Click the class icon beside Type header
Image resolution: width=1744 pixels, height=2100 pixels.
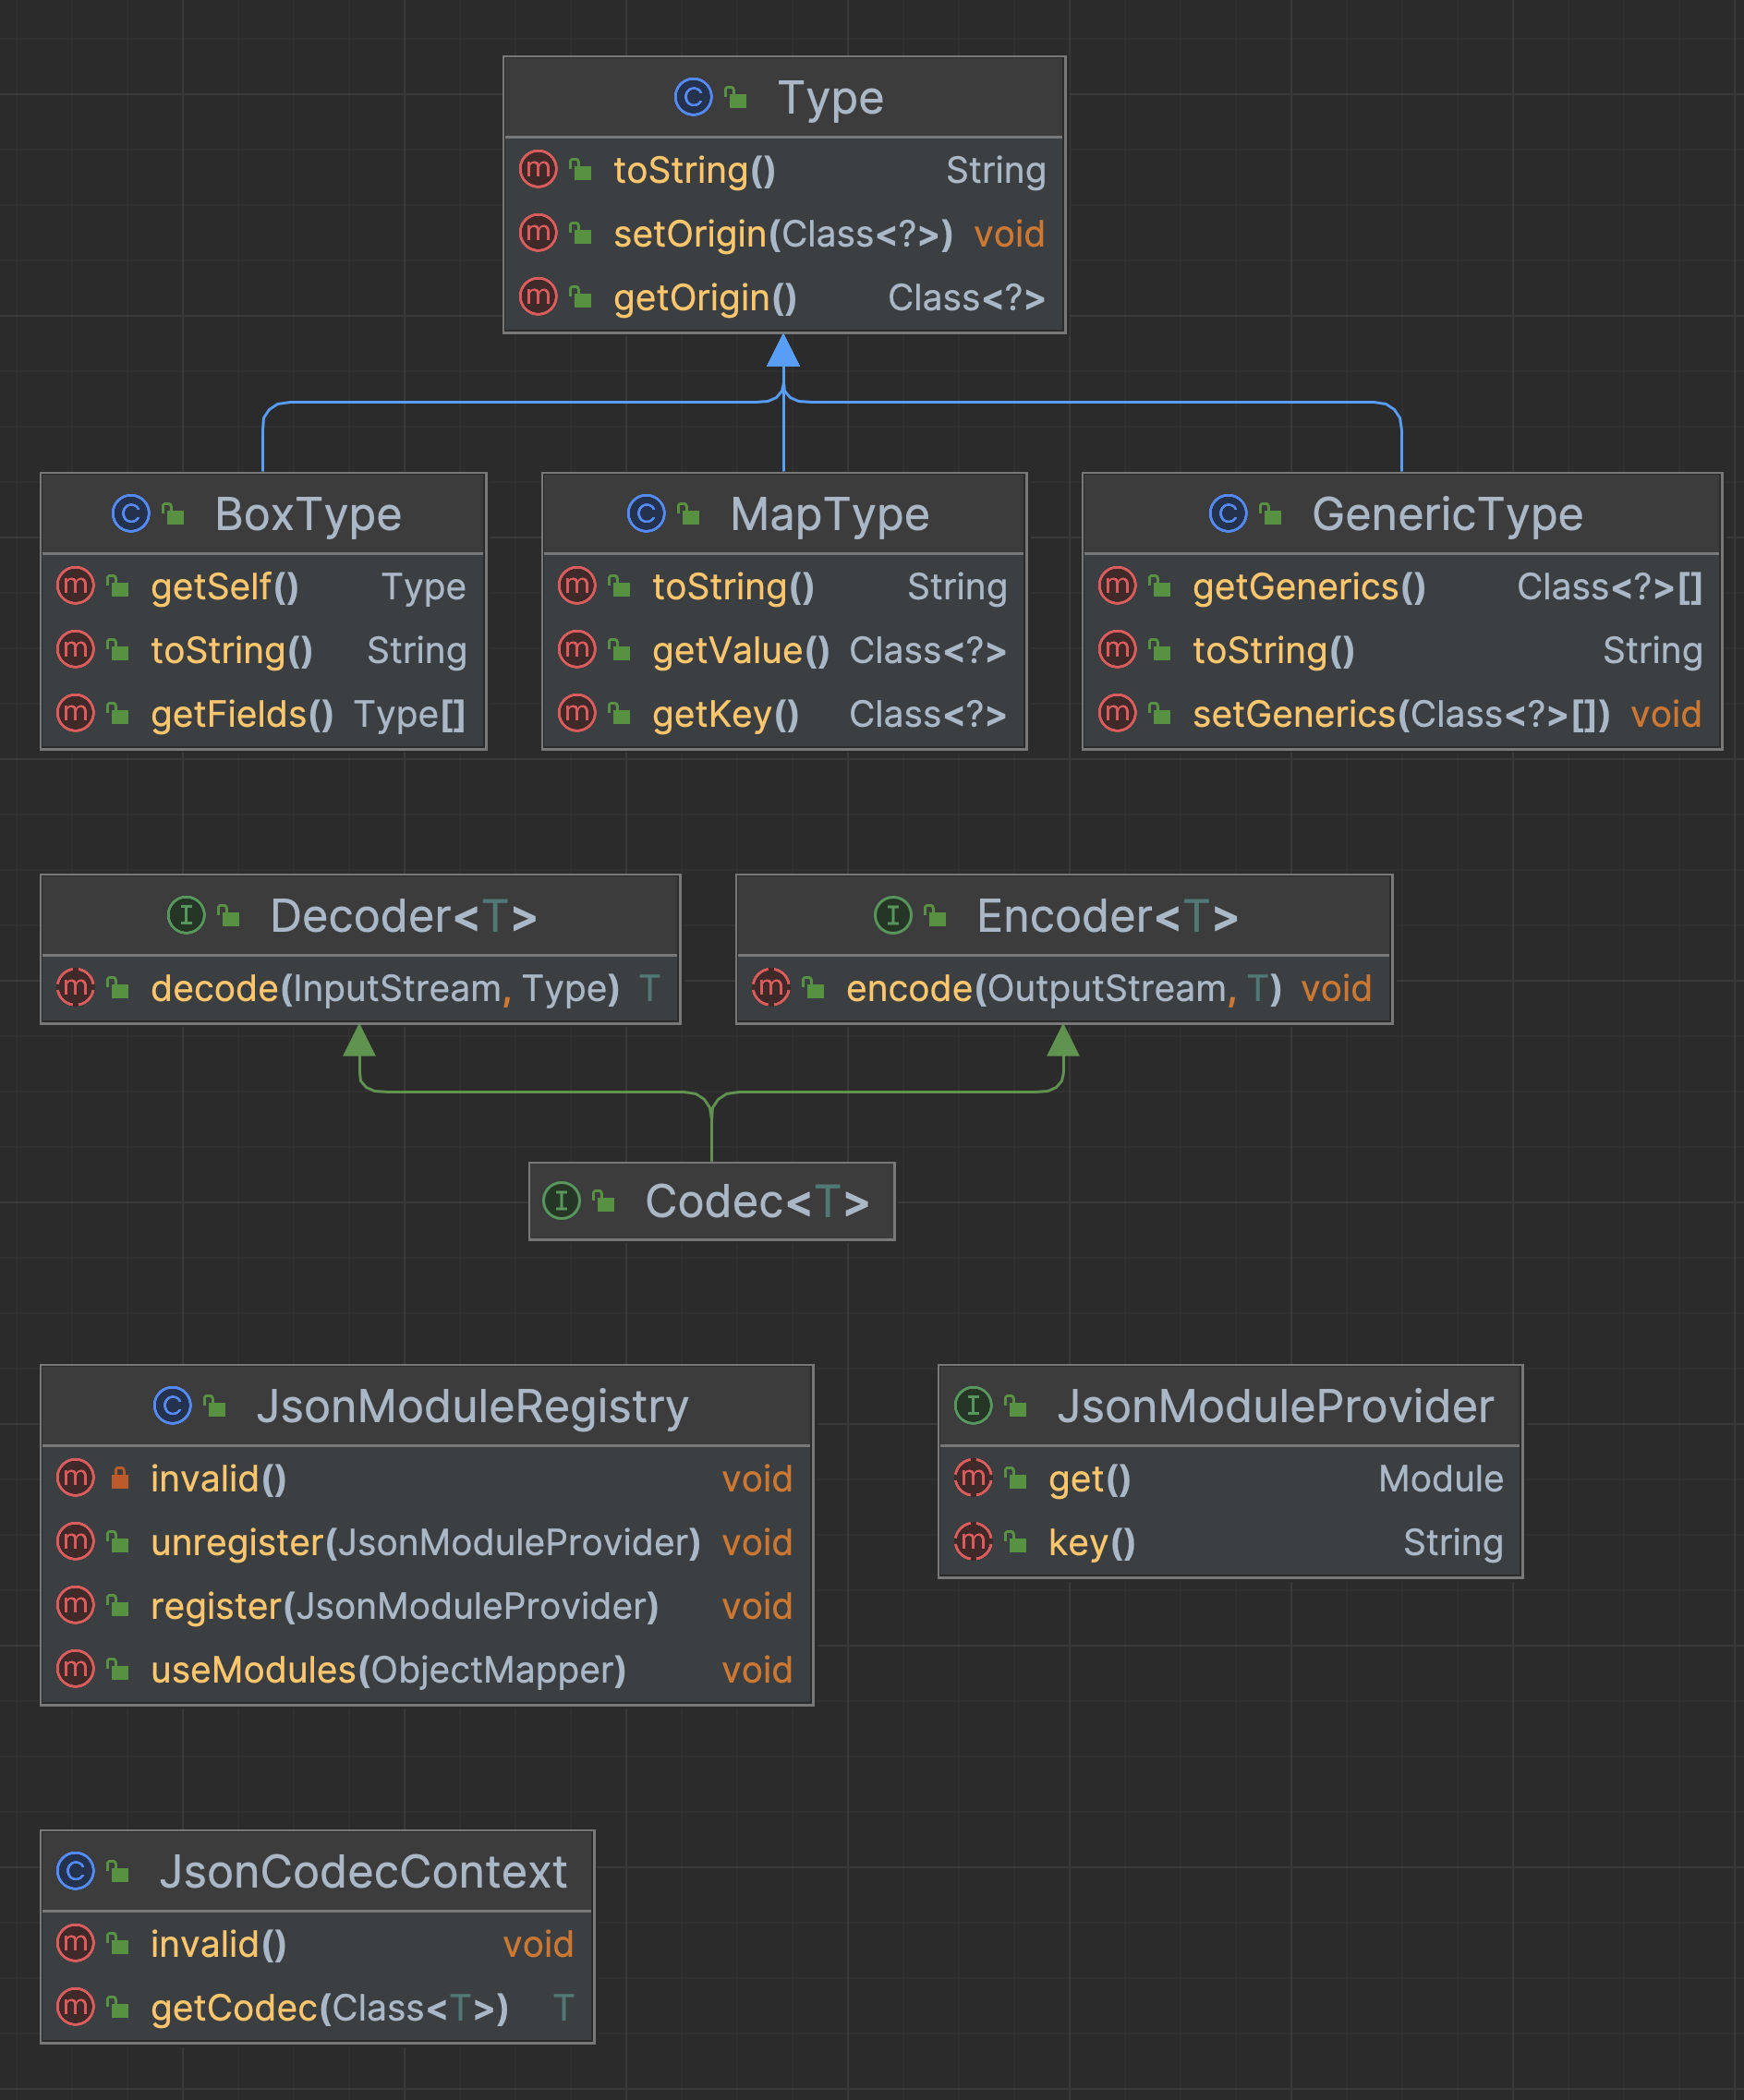point(693,97)
